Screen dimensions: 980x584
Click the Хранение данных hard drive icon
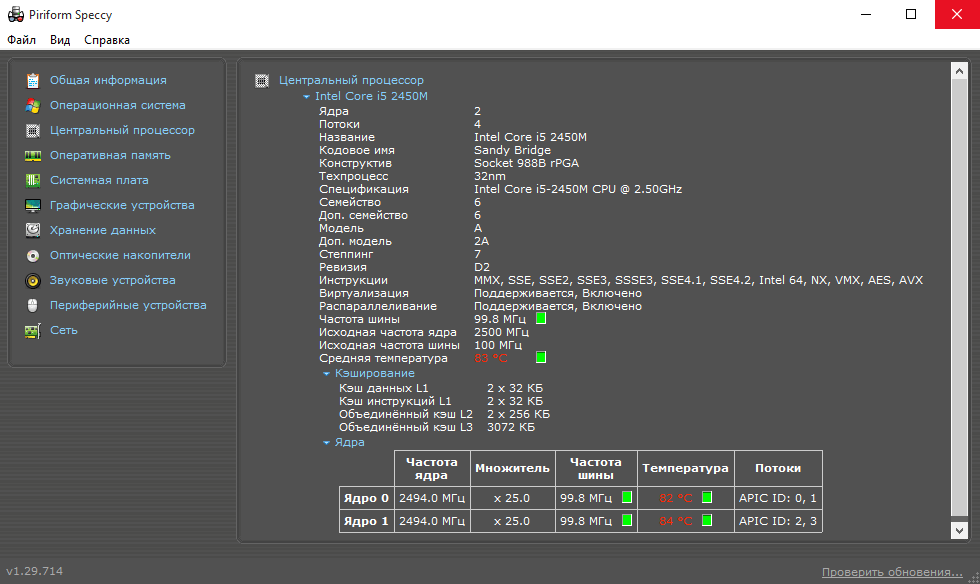click(32, 230)
